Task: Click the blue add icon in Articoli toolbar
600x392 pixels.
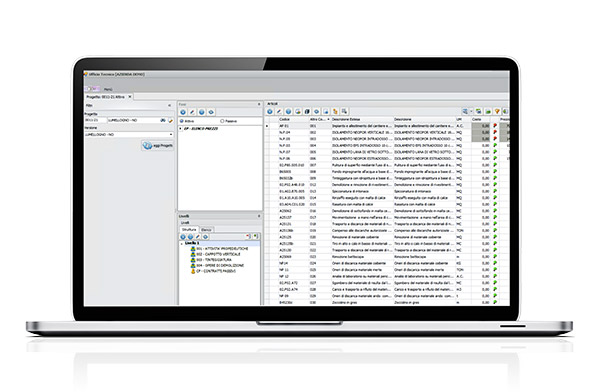Action: tap(270, 111)
